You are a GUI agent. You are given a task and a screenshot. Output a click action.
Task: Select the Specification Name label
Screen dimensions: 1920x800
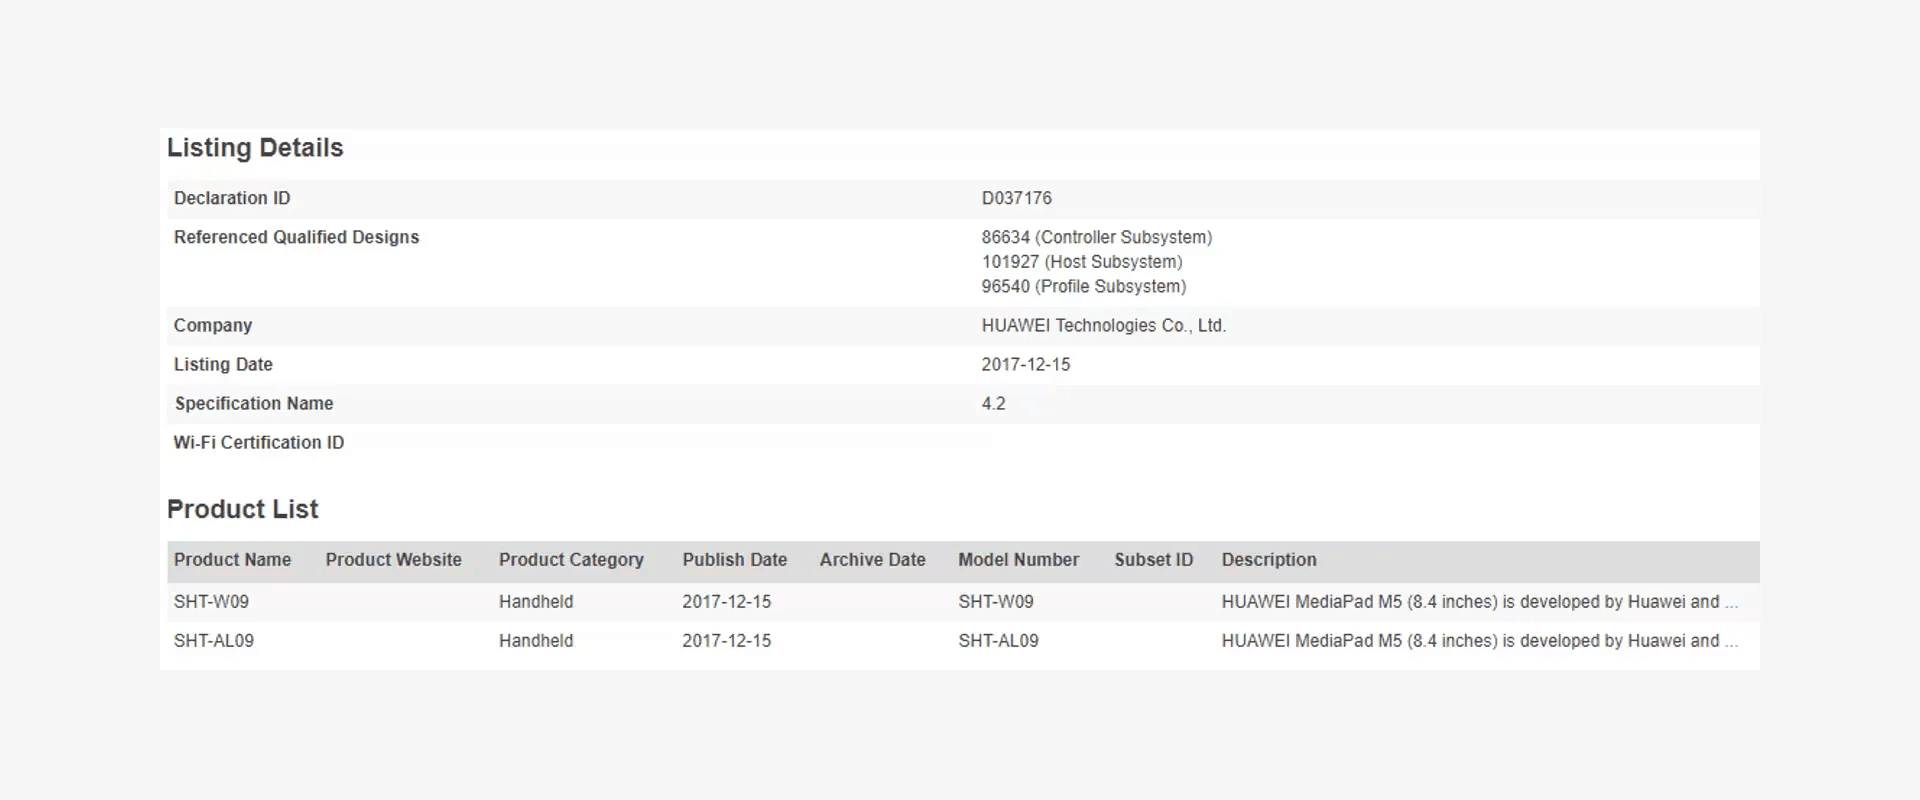[254, 403]
